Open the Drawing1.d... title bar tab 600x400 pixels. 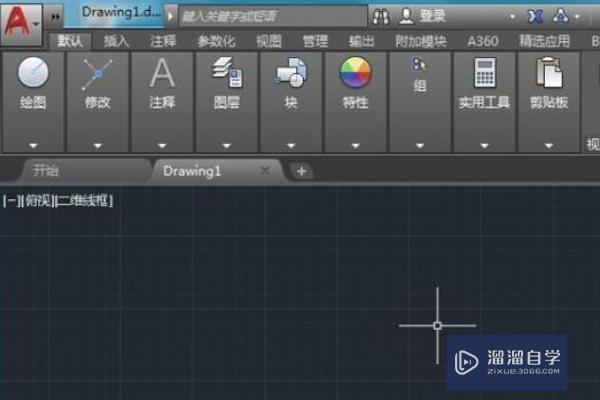point(115,14)
